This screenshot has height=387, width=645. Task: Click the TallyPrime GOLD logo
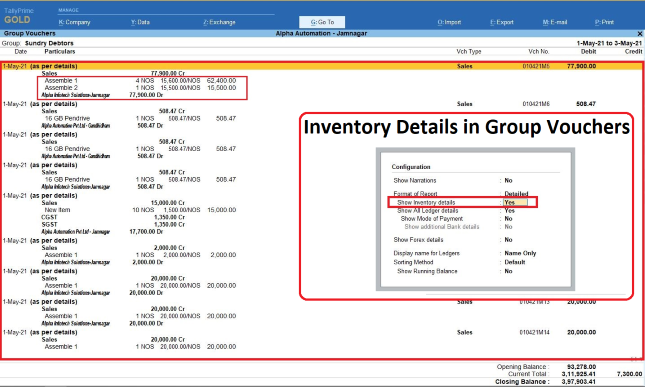point(18,16)
